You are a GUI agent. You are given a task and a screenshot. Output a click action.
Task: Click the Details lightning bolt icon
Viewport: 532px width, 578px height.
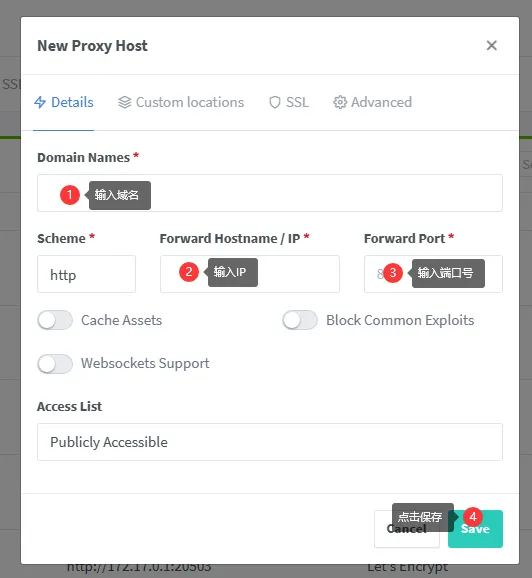(x=40, y=102)
